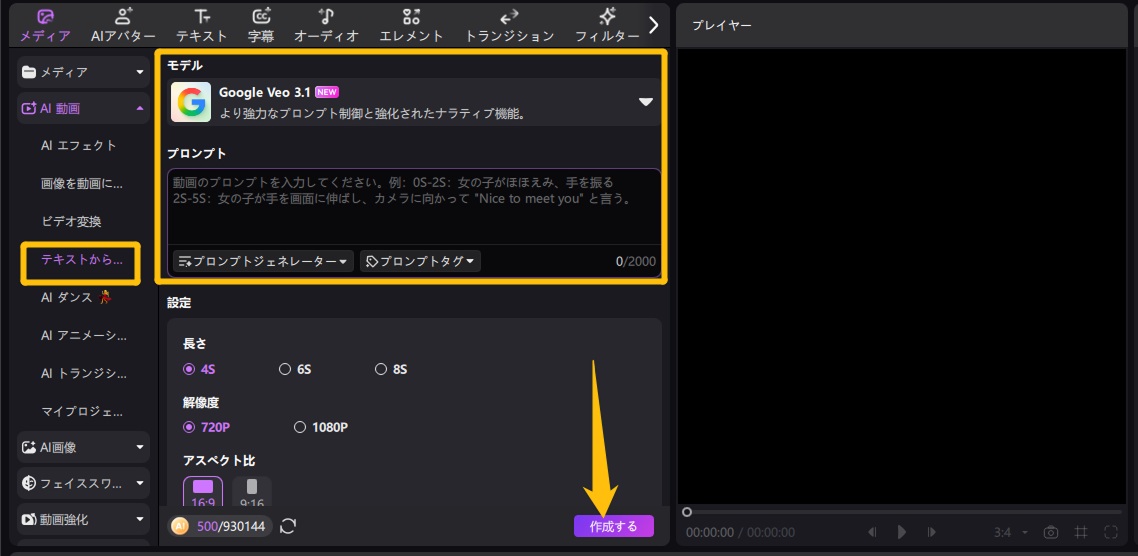Select the 16:9 aspect ratio
Image resolution: width=1138 pixels, height=556 pixels.
click(203, 492)
